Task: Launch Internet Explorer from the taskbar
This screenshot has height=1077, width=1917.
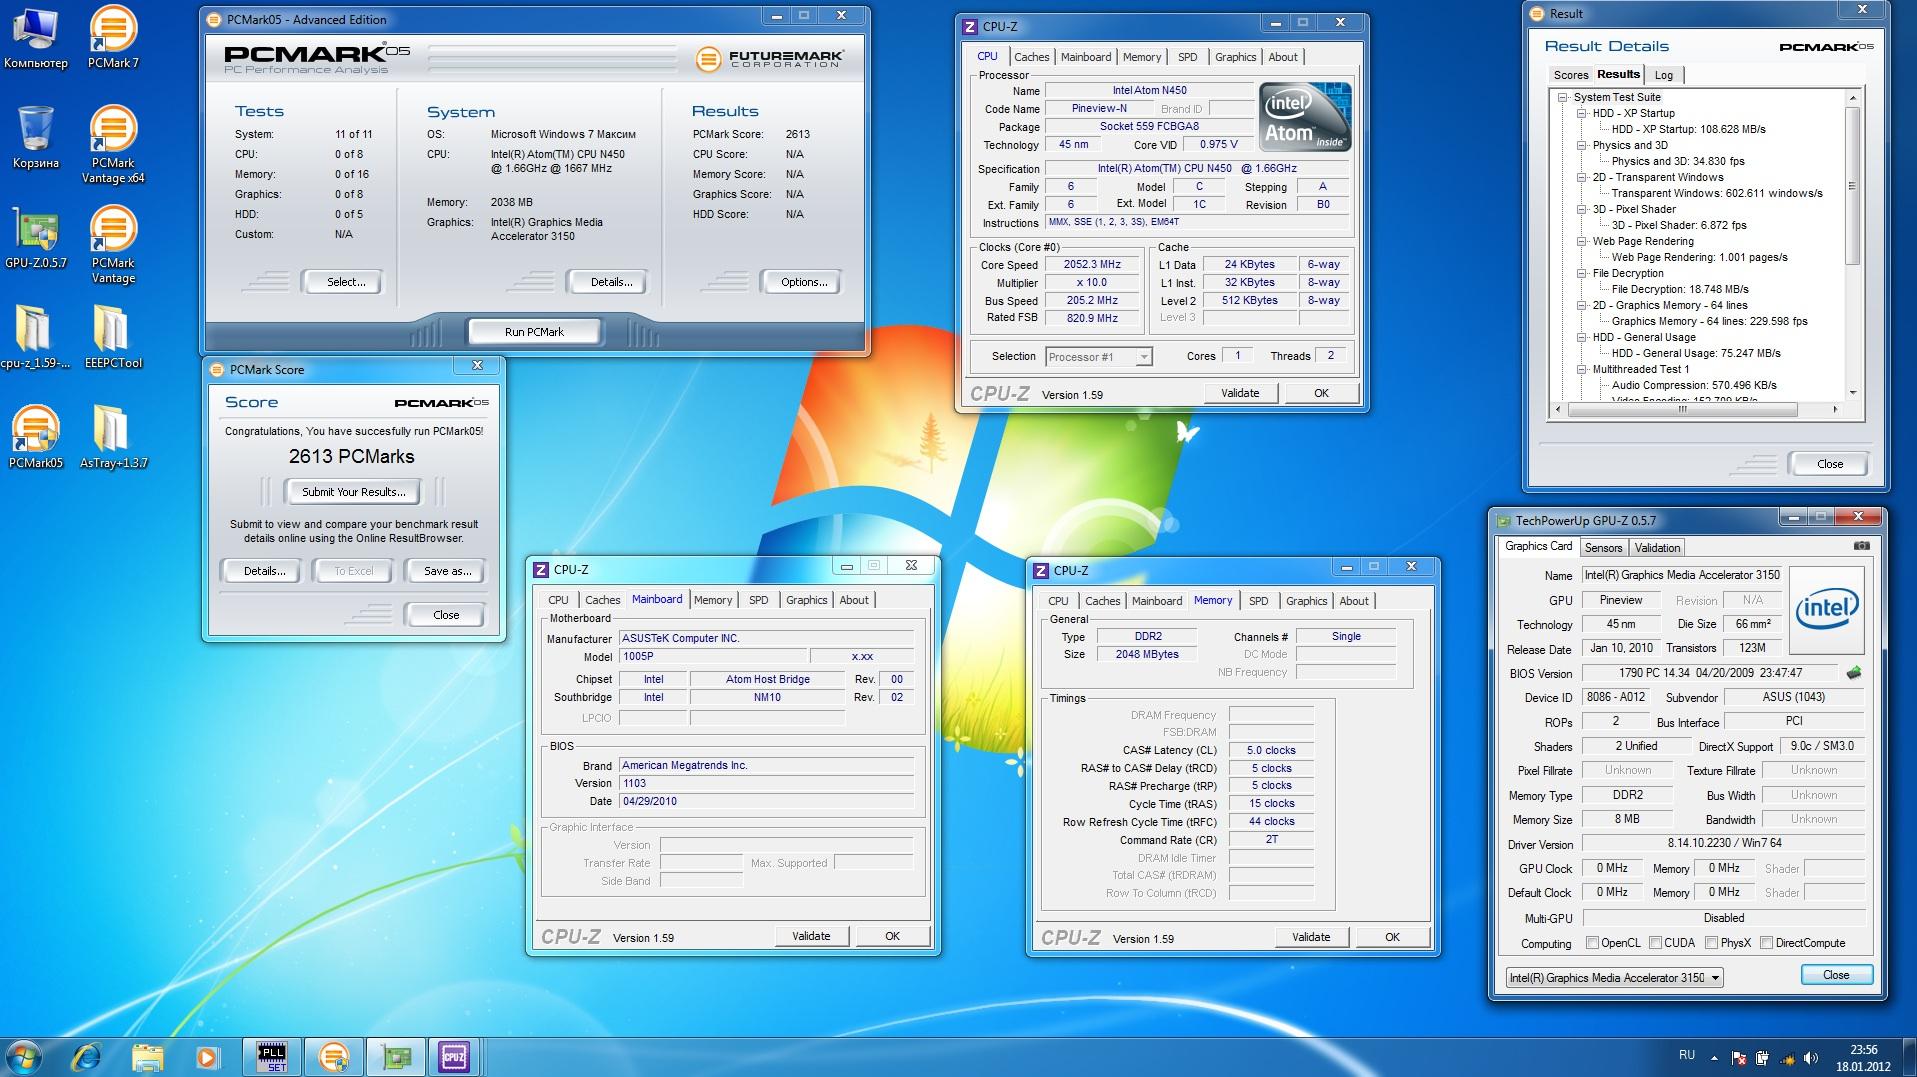Action: [x=88, y=1056]
